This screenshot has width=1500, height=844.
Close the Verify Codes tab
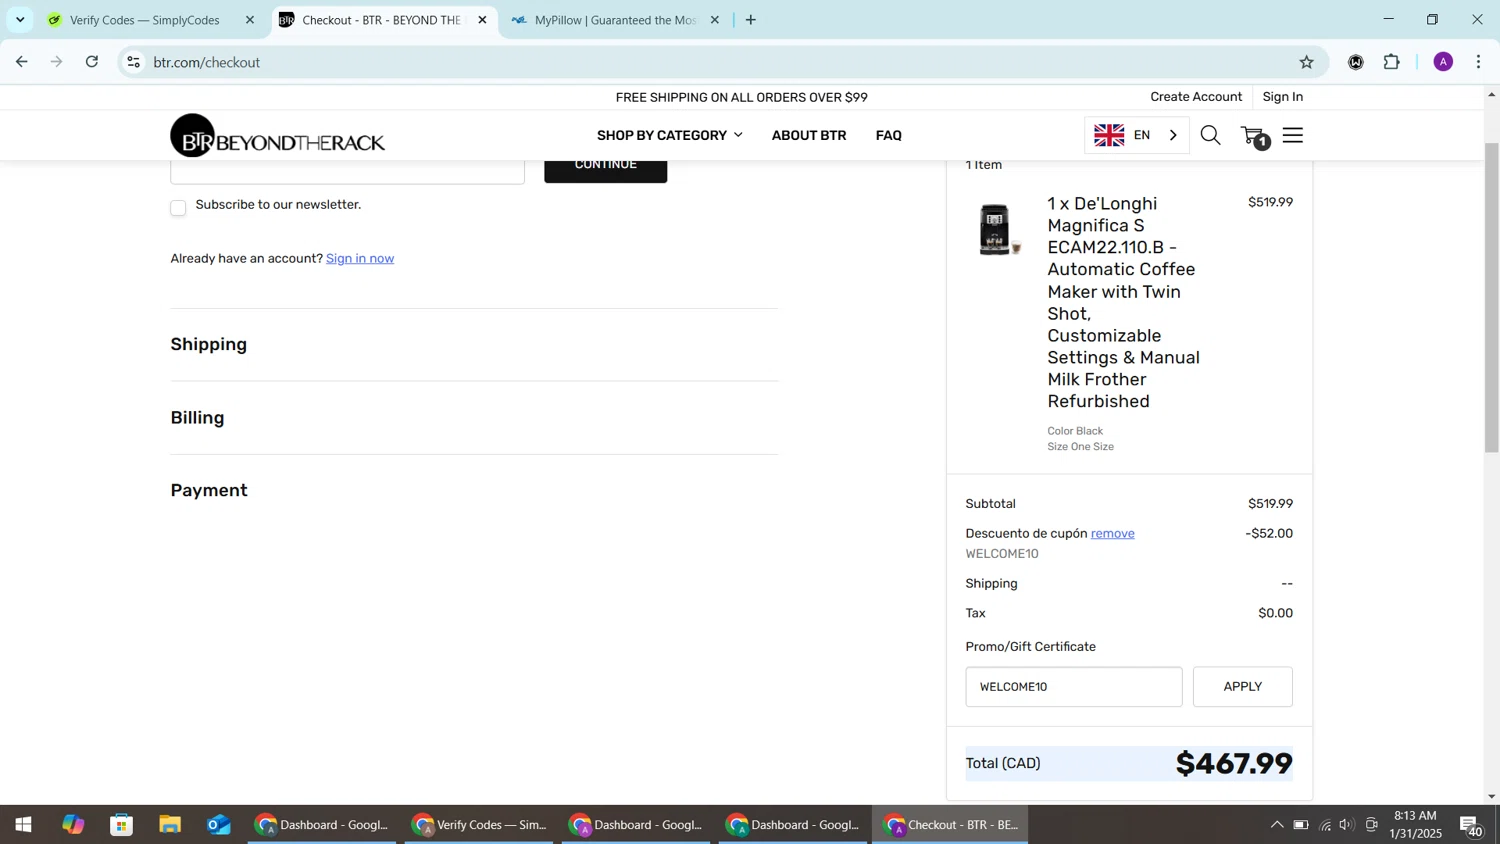tap(250, 20)
